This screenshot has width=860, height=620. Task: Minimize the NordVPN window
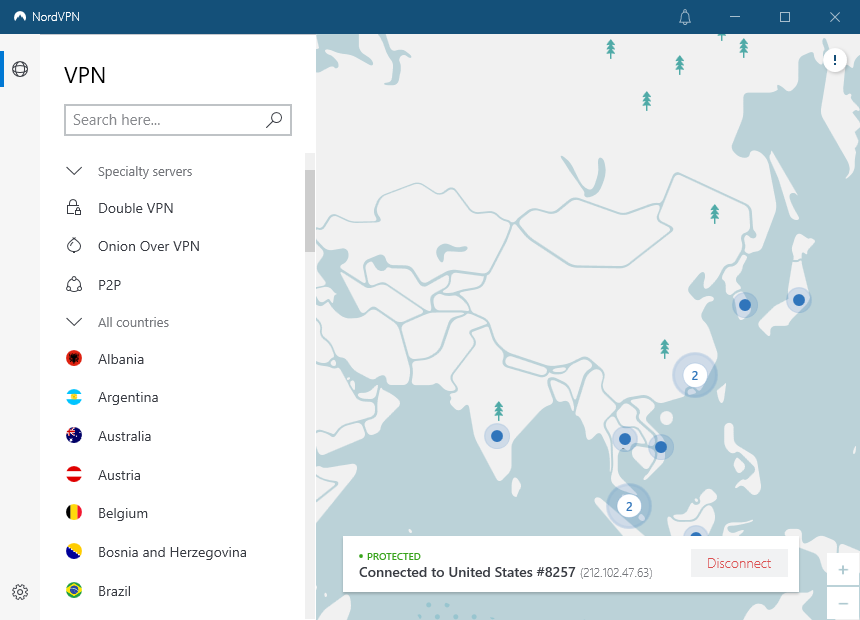coord(735,17)
